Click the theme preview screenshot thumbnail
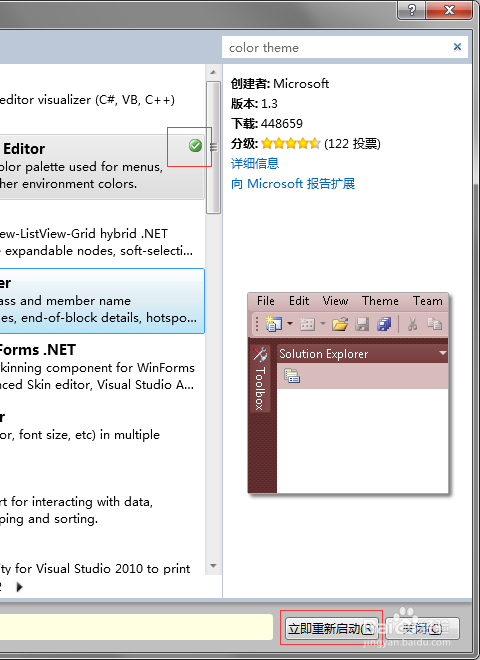 pos(348,393)
